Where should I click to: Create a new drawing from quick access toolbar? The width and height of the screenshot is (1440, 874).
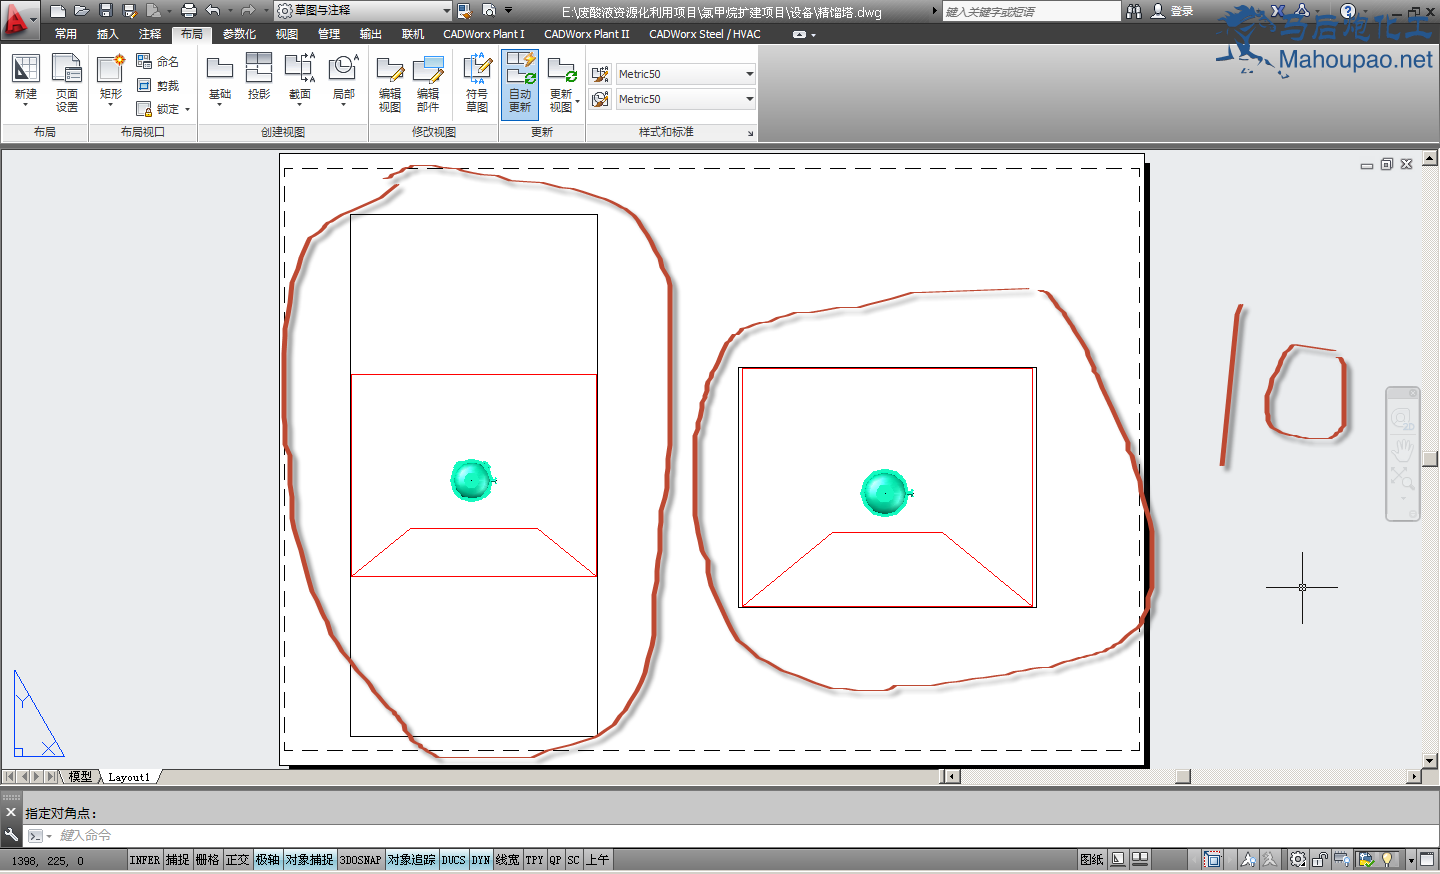(x=58, y=11)
